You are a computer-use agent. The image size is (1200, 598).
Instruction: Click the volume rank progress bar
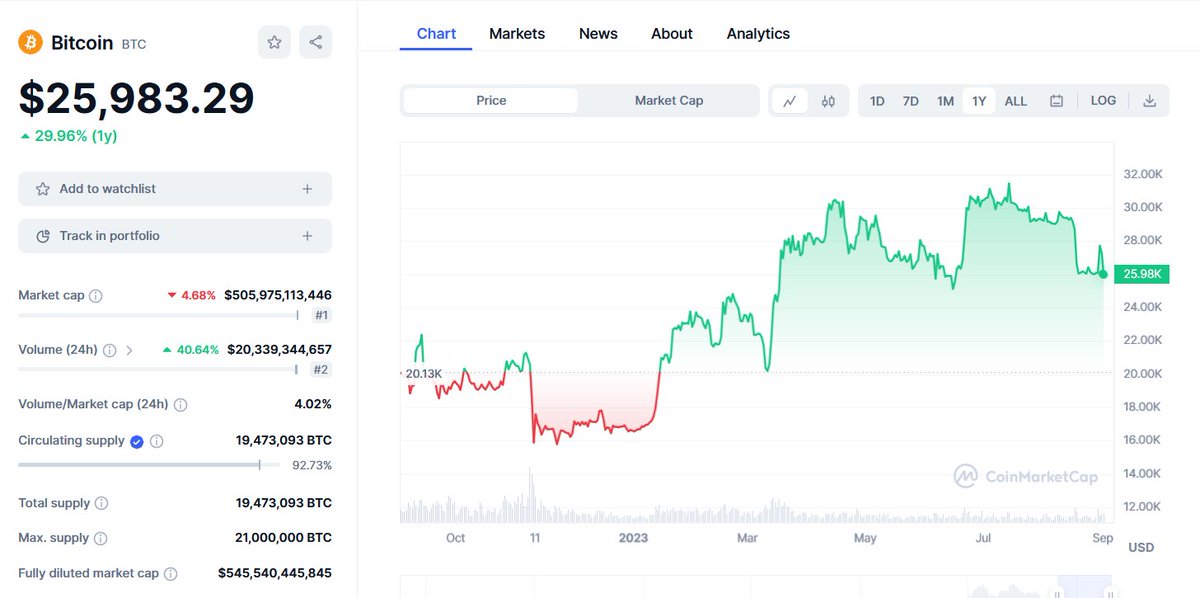(158, 370)
